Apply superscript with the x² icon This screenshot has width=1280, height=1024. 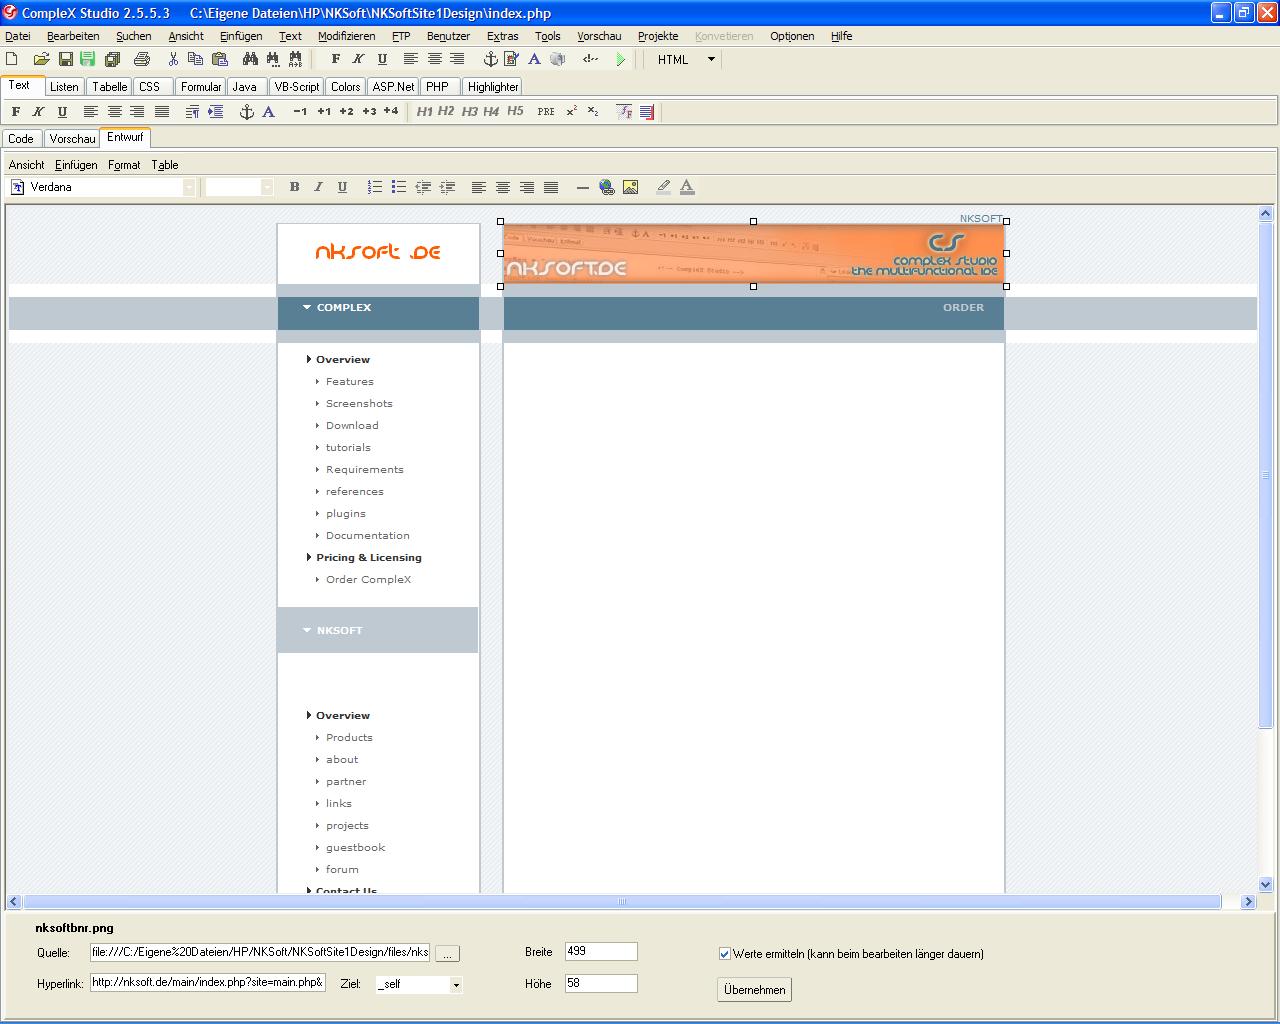(x=572, y=112)
